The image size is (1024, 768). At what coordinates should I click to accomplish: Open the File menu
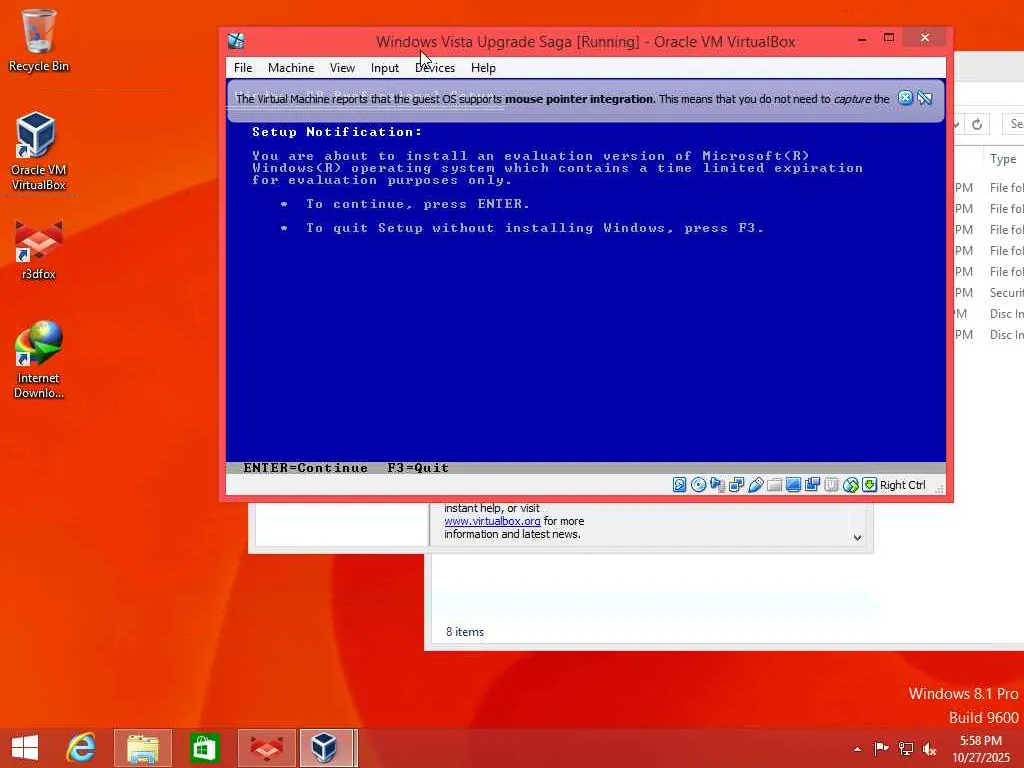coord(243,68)
